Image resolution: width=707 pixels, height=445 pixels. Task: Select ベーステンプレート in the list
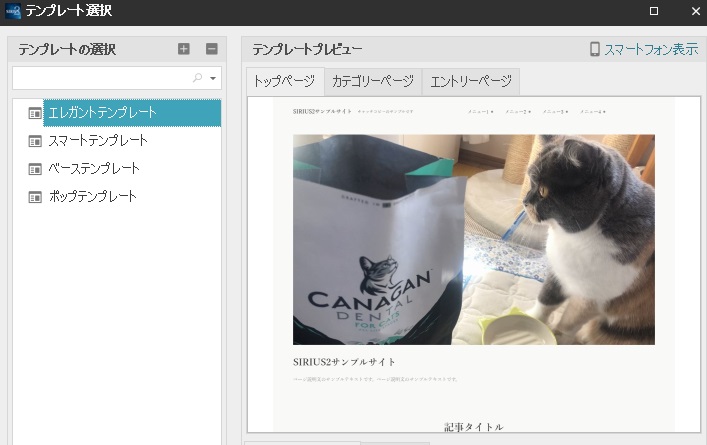pos(94,169)
